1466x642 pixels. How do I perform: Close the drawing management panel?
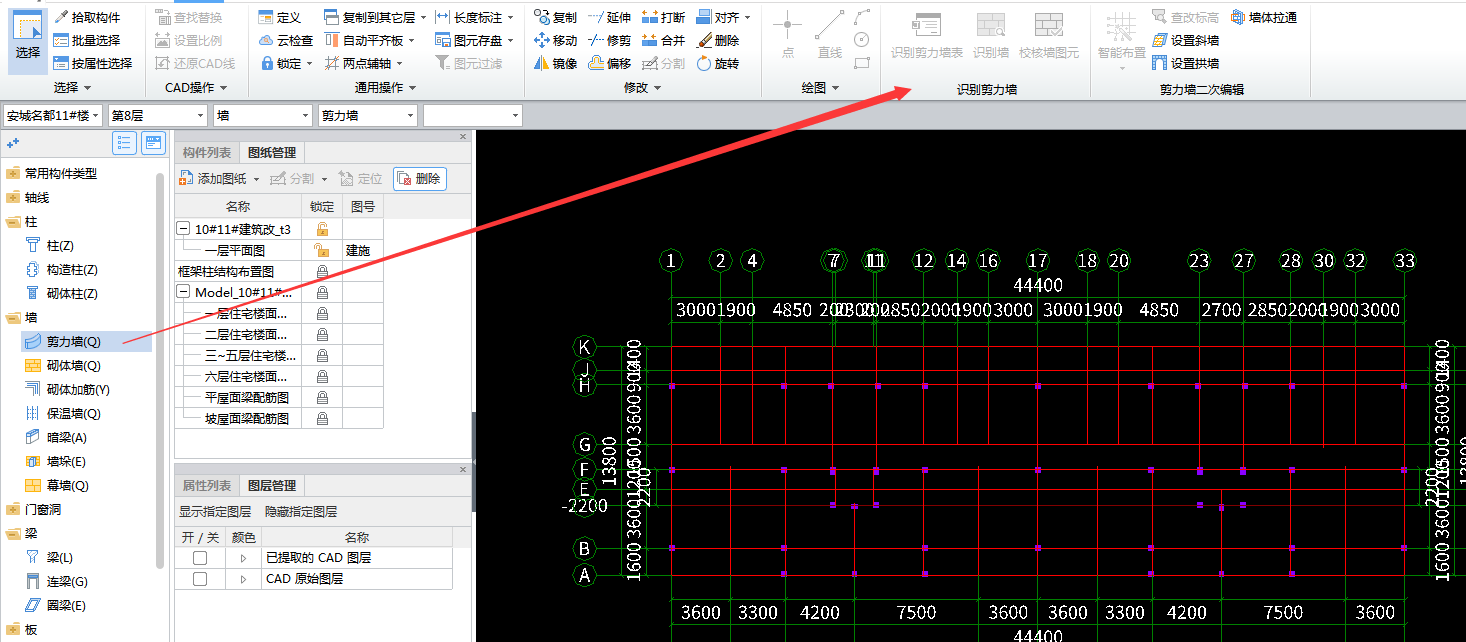coord(463,137)
